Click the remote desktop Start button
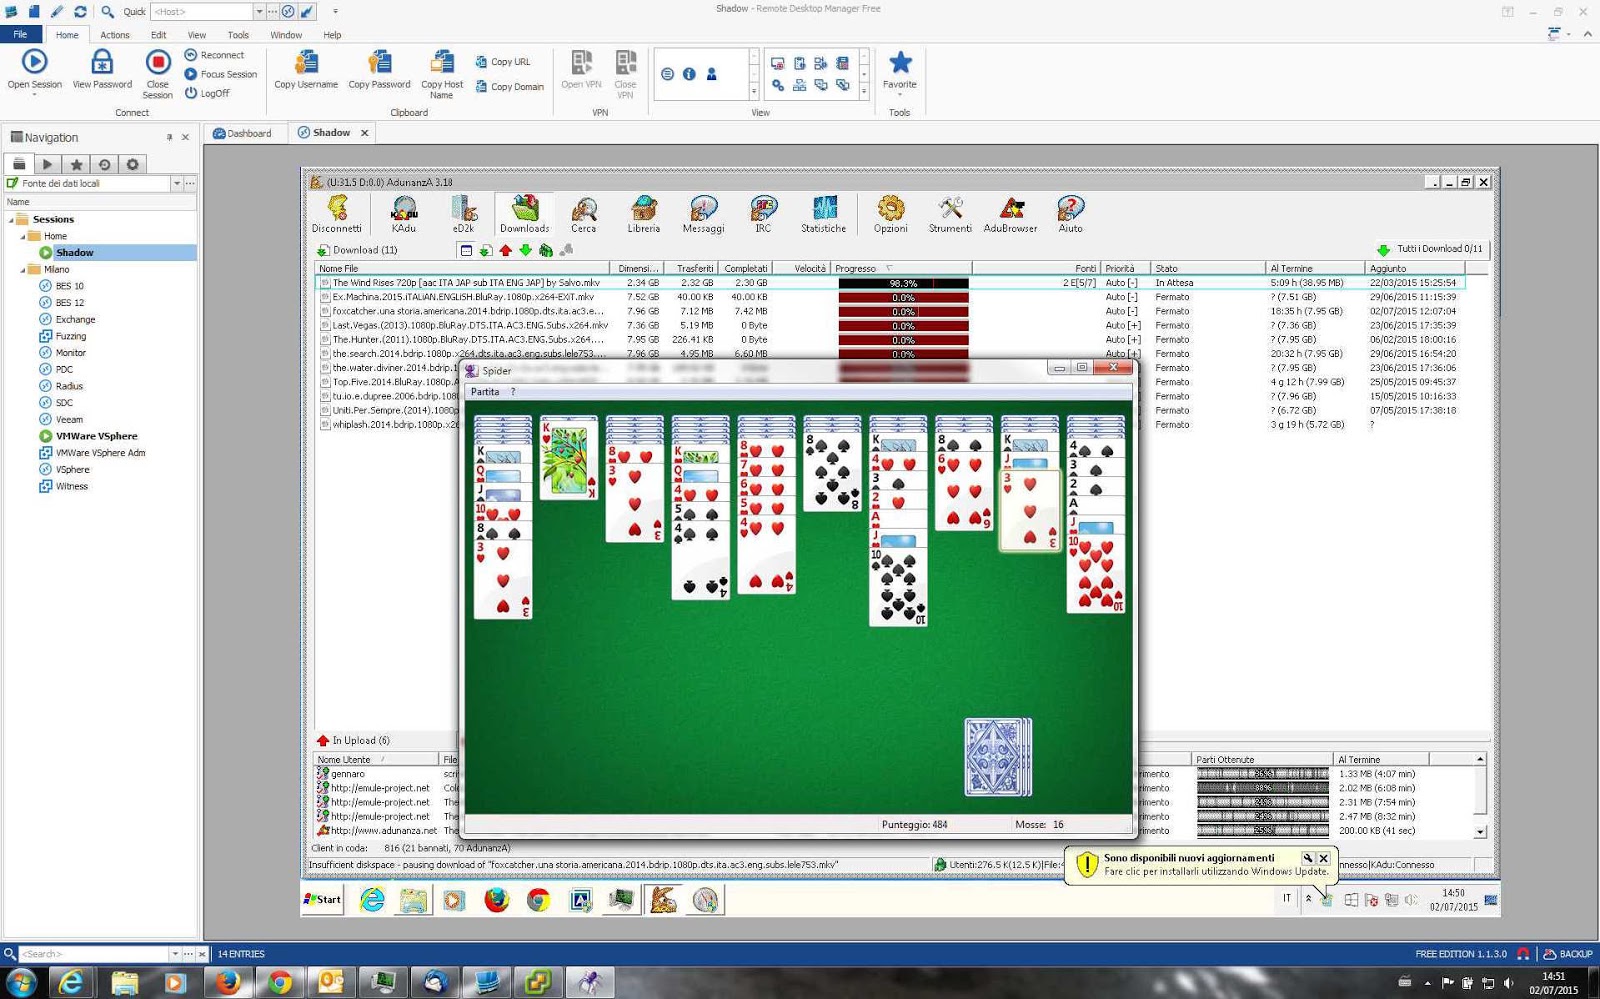 click(x=323, y=900)
